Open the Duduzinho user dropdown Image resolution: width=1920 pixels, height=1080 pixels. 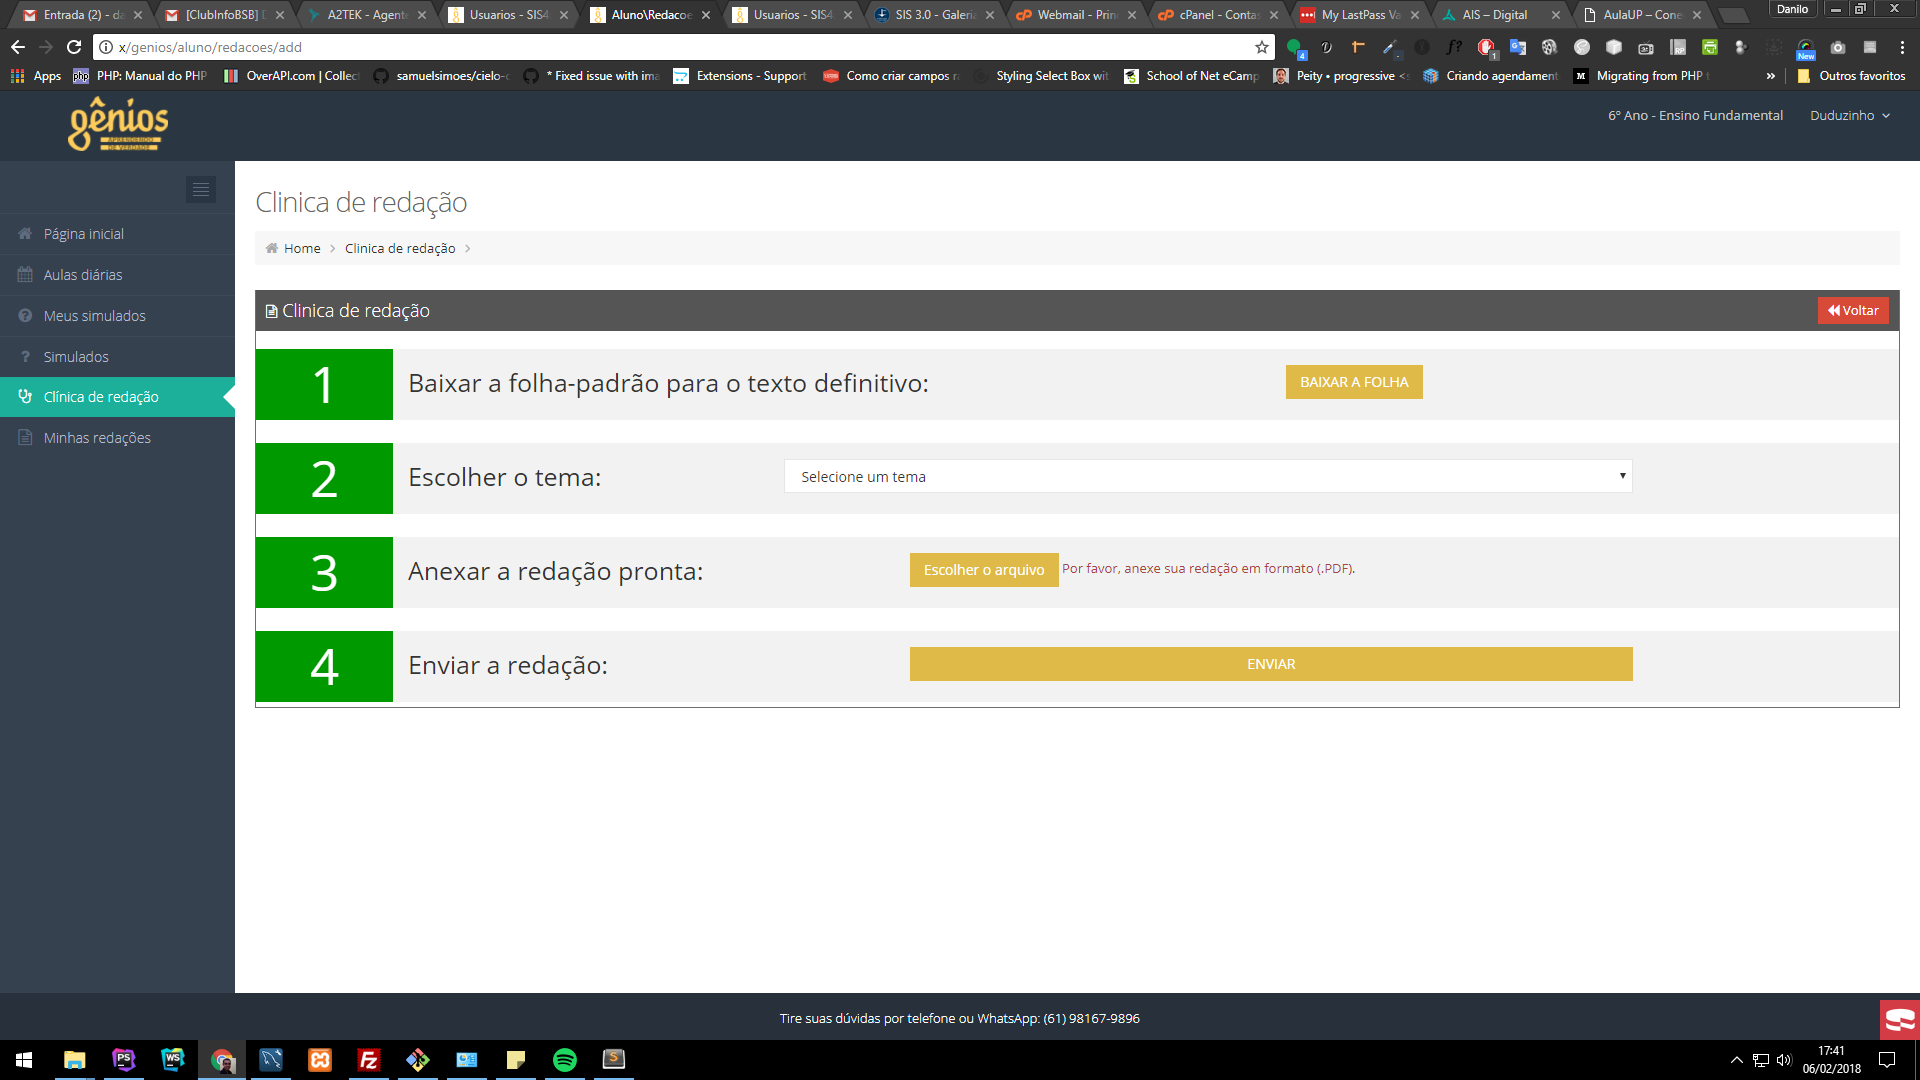[x=1849, y=116]
